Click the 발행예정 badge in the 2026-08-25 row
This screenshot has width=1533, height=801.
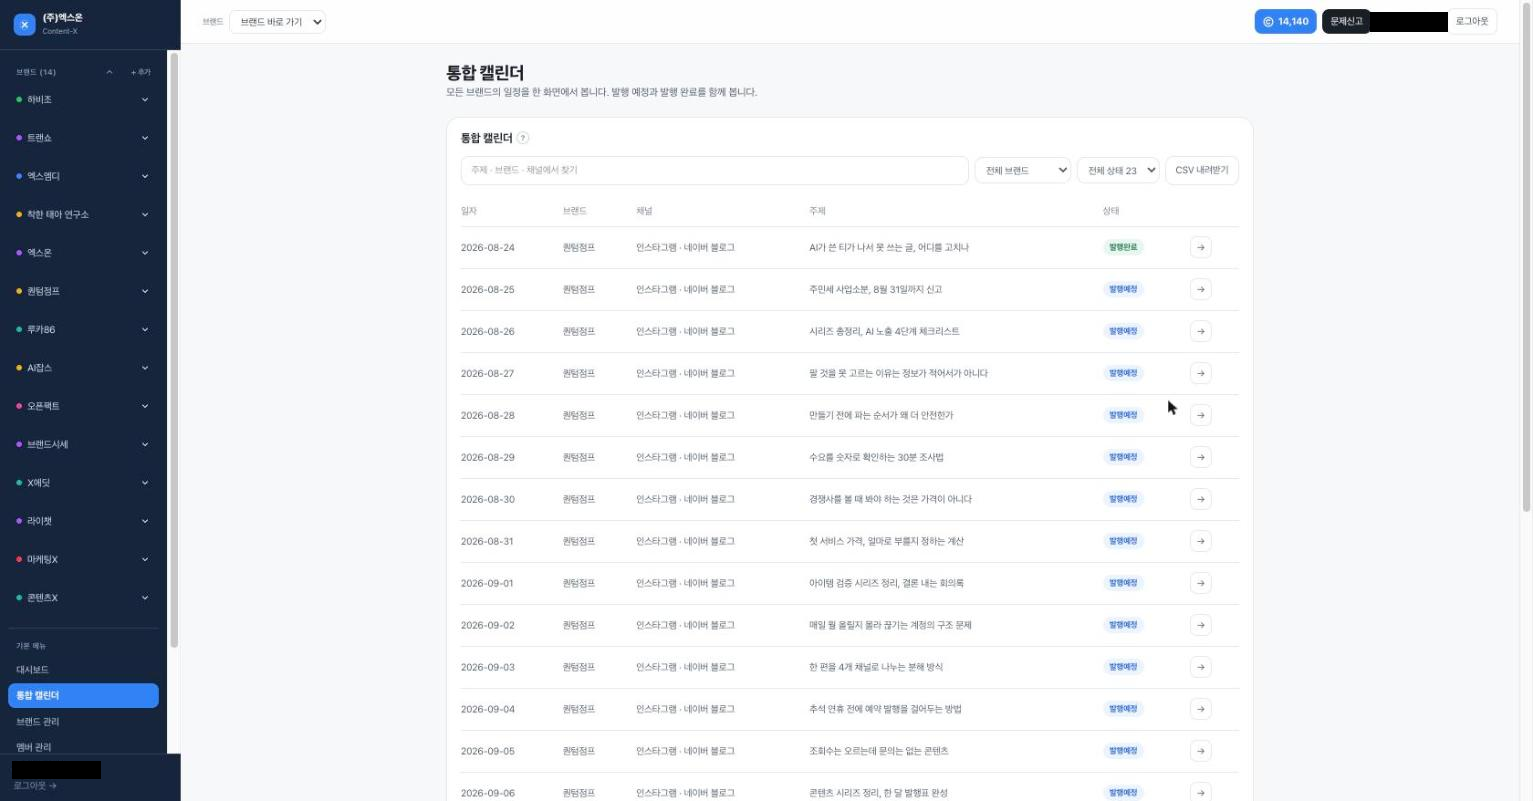click(1123, 289)
